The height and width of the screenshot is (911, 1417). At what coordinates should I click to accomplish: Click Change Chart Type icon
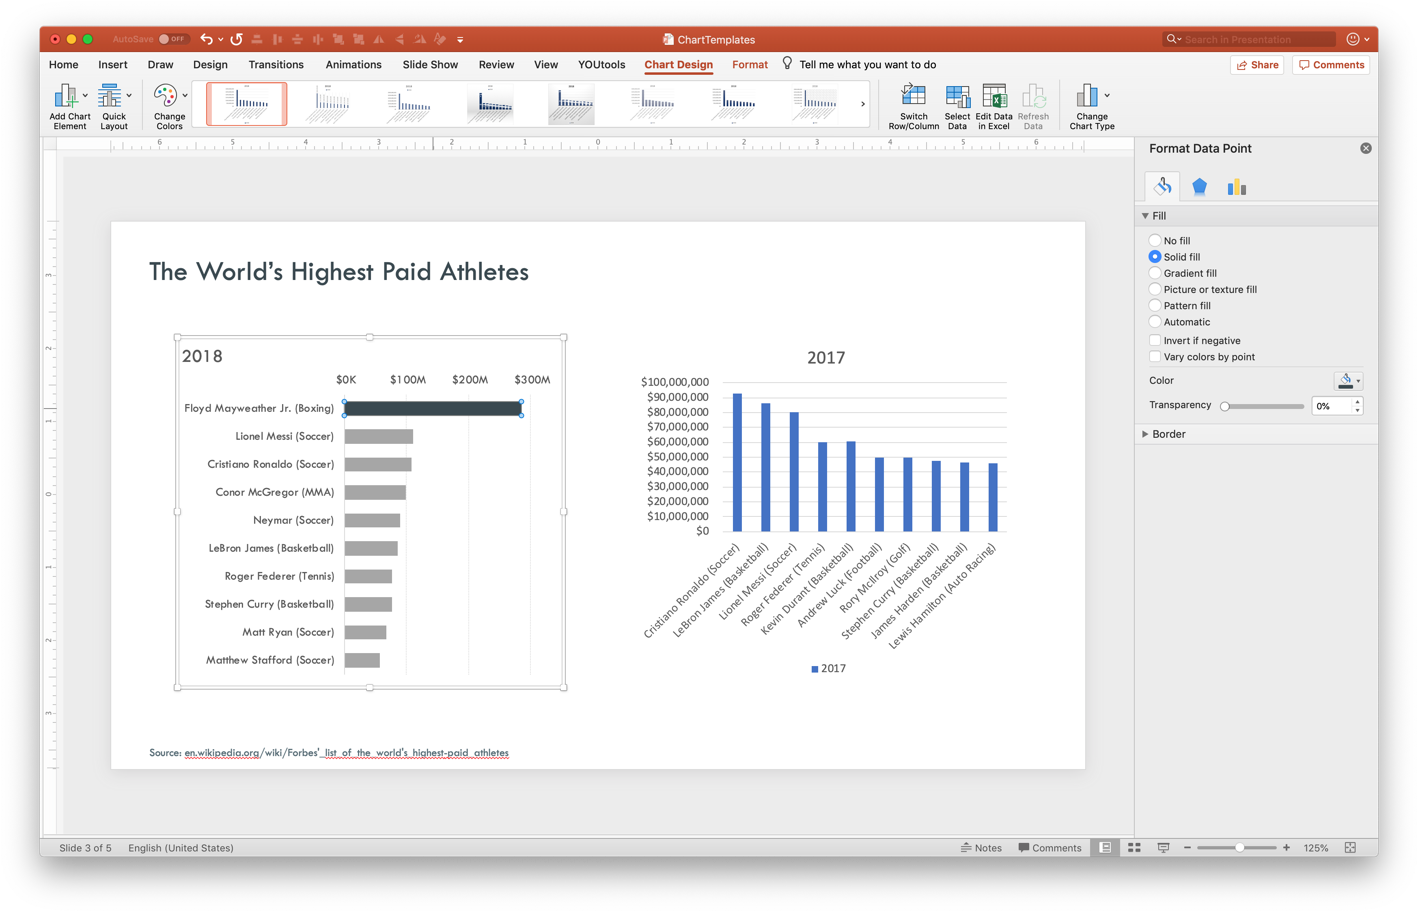click(x=1087, y=96)
